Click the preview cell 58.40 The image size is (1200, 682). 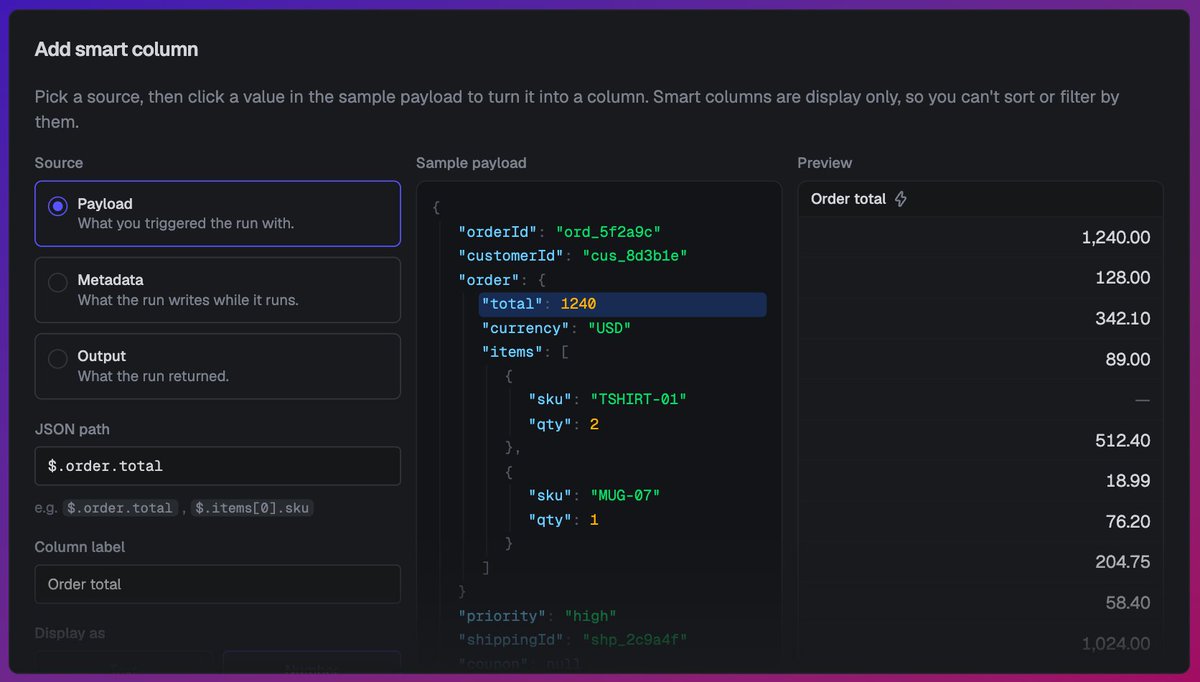(x=981, y=603)
